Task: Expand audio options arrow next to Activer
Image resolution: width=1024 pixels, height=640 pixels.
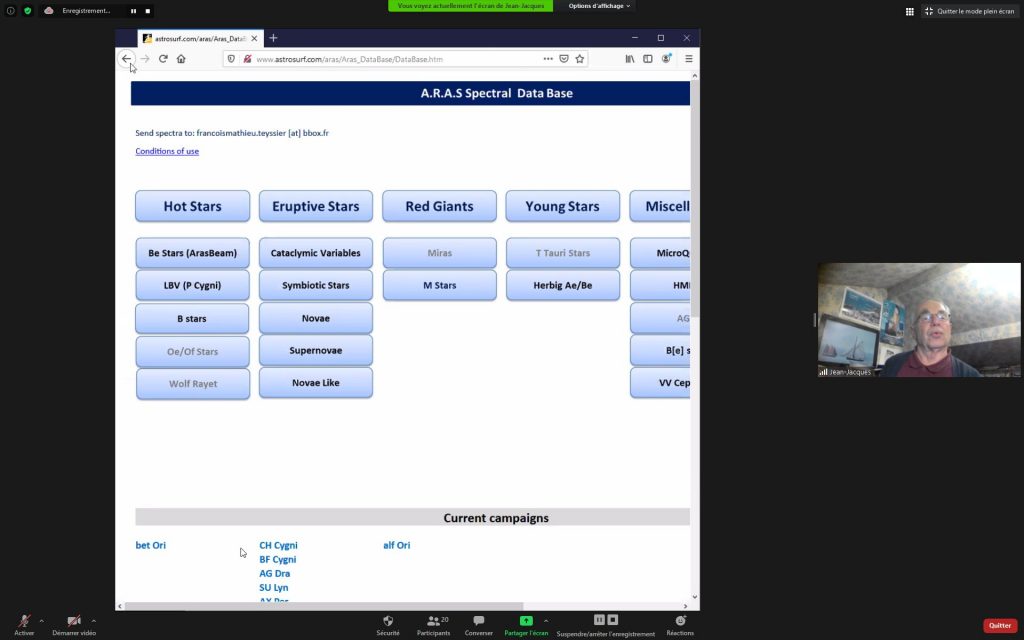Action: pyautogui.click(x=41, y=621)
